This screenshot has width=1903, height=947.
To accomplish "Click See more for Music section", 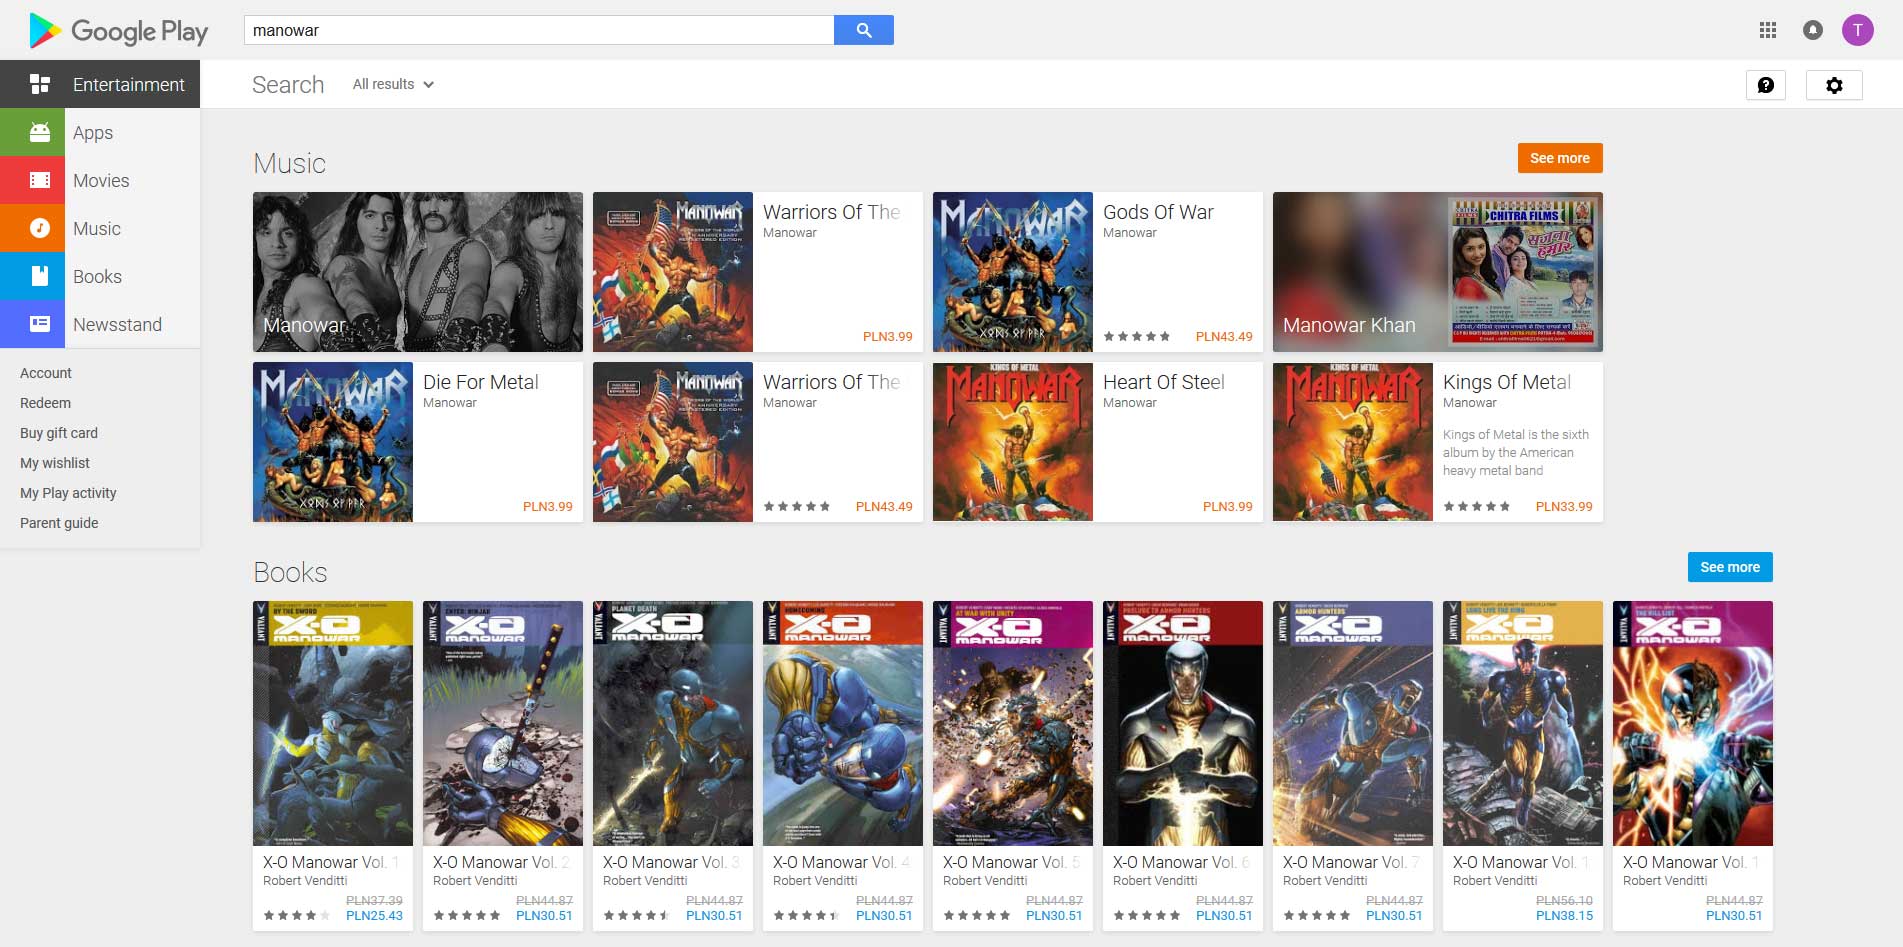I will pyautogui.click(x=1560, y=158).
